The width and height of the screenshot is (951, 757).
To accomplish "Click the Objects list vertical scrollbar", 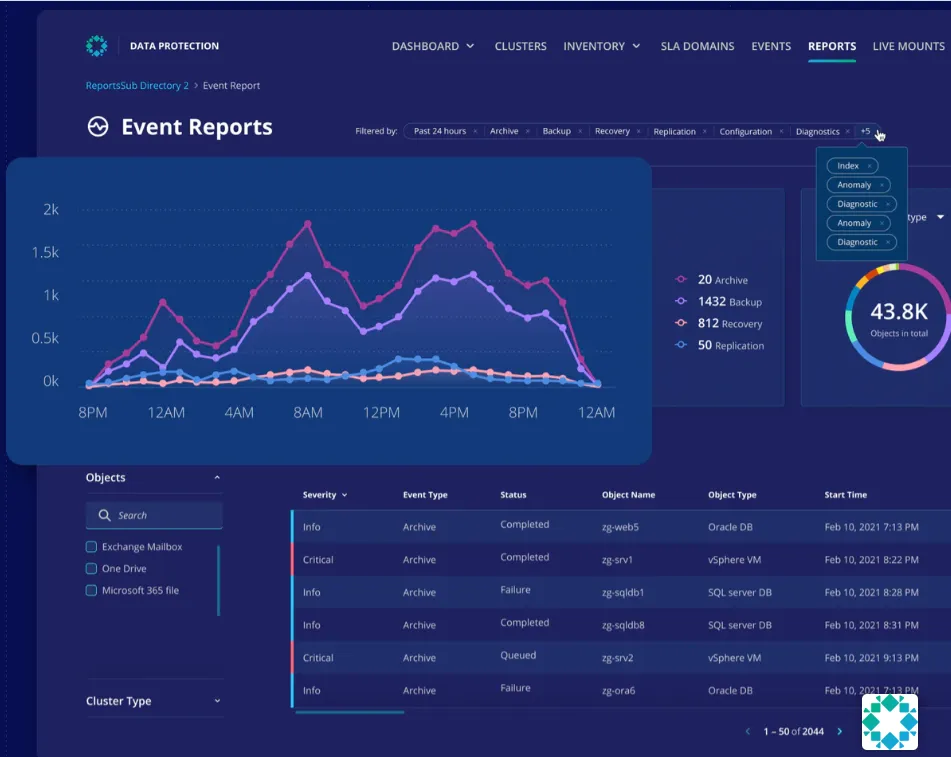I will pyautogui.click(x=218, y=580).
